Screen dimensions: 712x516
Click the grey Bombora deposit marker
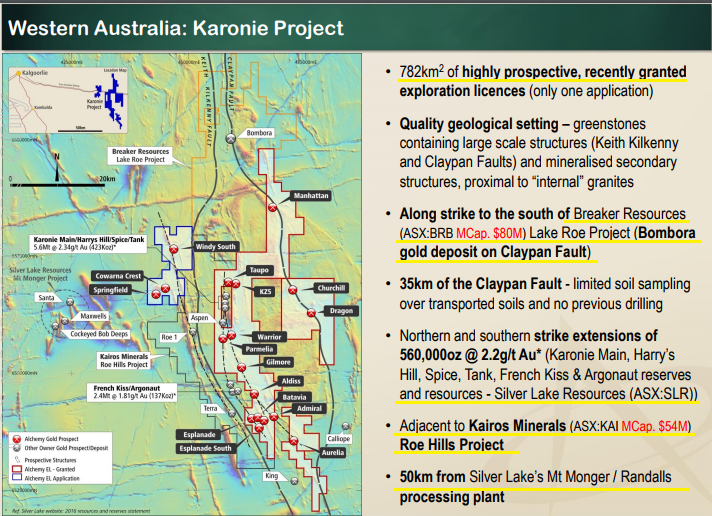(231, 138)
